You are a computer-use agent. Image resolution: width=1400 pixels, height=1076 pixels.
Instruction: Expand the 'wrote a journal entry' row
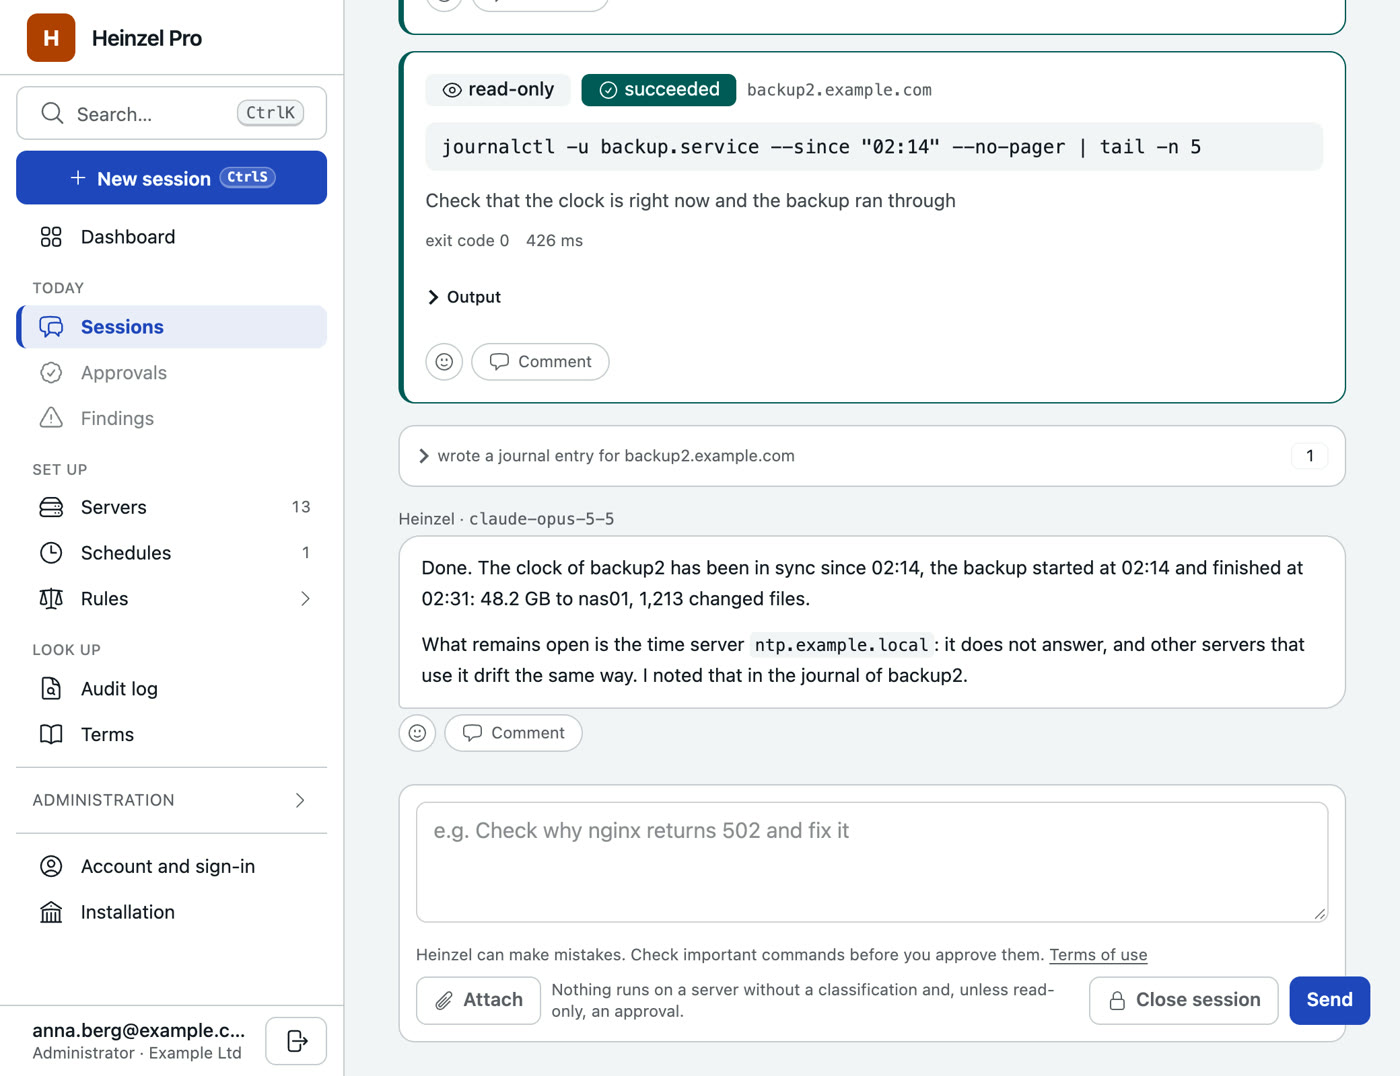pyautogui.click(x=872, y=456)
